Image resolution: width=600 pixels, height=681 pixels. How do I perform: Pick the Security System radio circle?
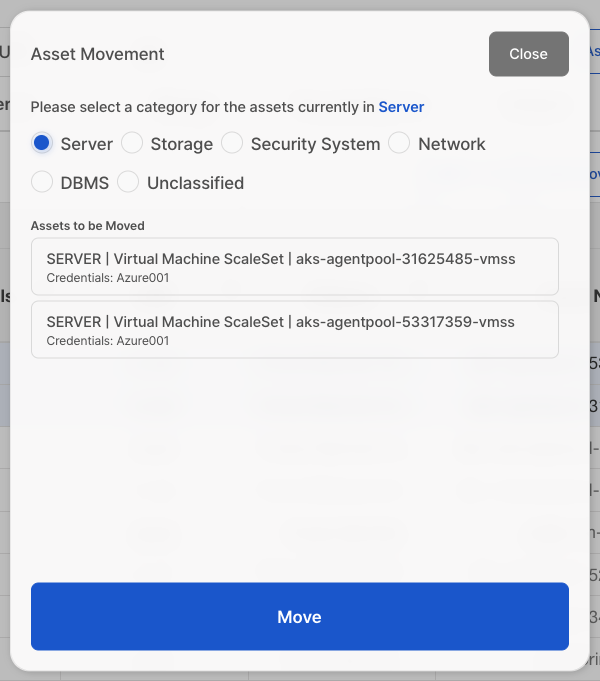[x=232, y=143]
